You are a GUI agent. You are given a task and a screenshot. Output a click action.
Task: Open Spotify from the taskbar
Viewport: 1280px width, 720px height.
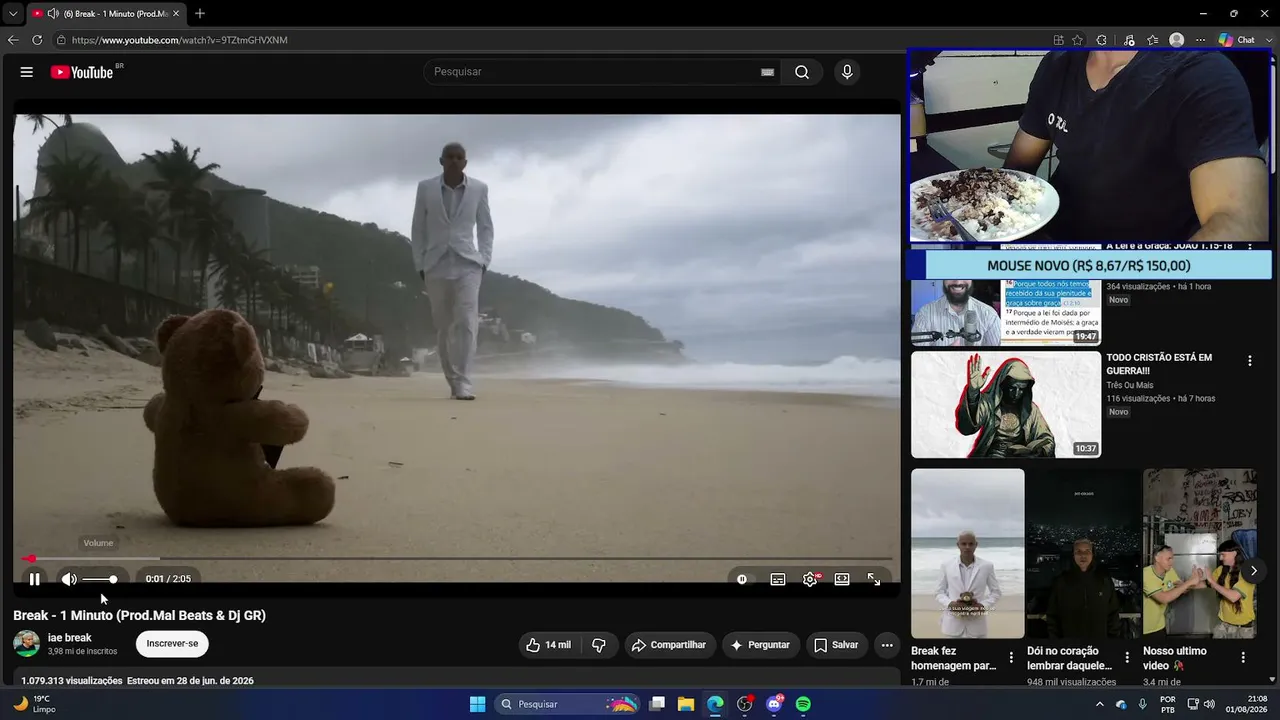pyautogui.click(x=803, y=704)
